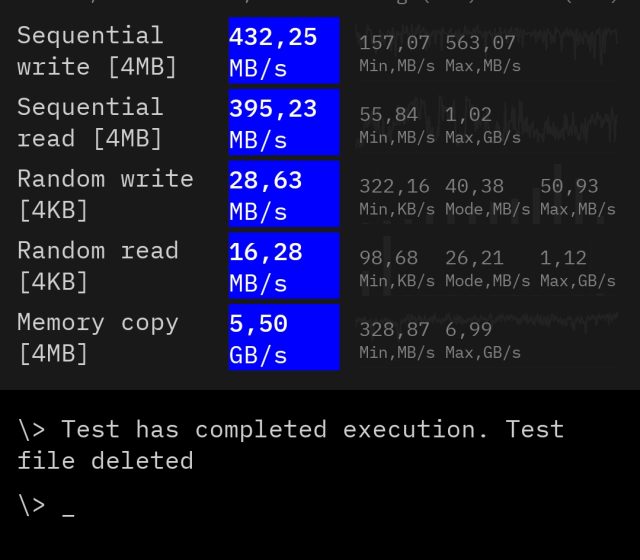
Task: Click the 1,02 GB/s Max sequential read value
Action: pos(482,124)
